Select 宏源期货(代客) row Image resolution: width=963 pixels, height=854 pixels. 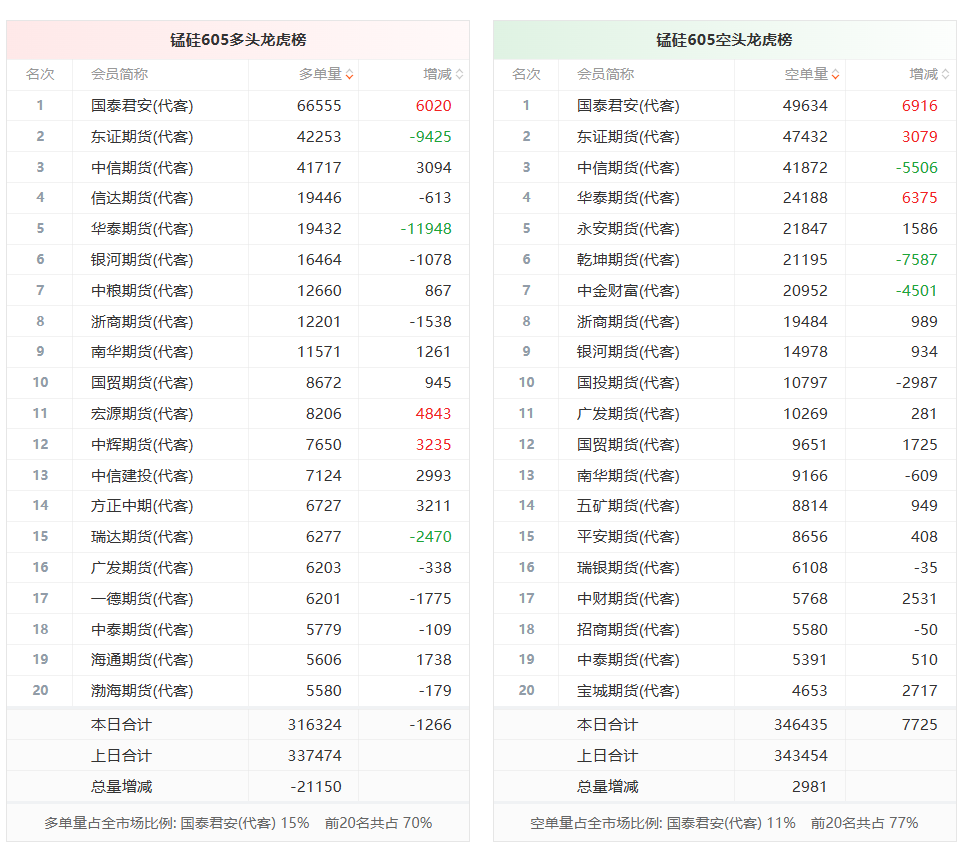click(238, 414)
